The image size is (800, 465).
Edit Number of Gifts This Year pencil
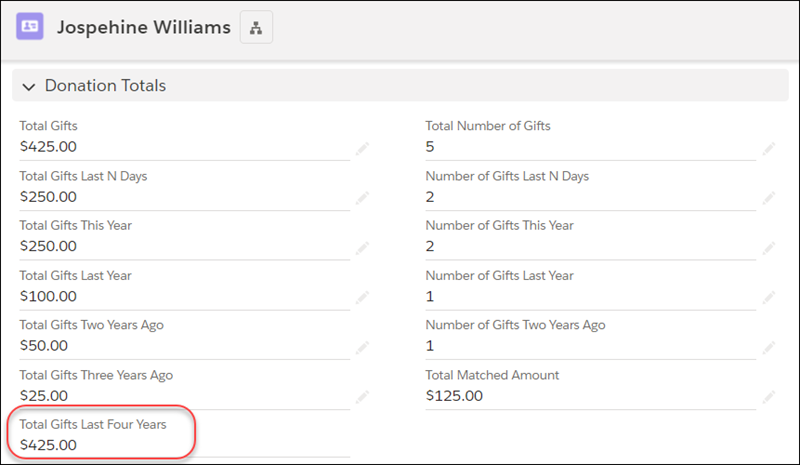point(769,248)
